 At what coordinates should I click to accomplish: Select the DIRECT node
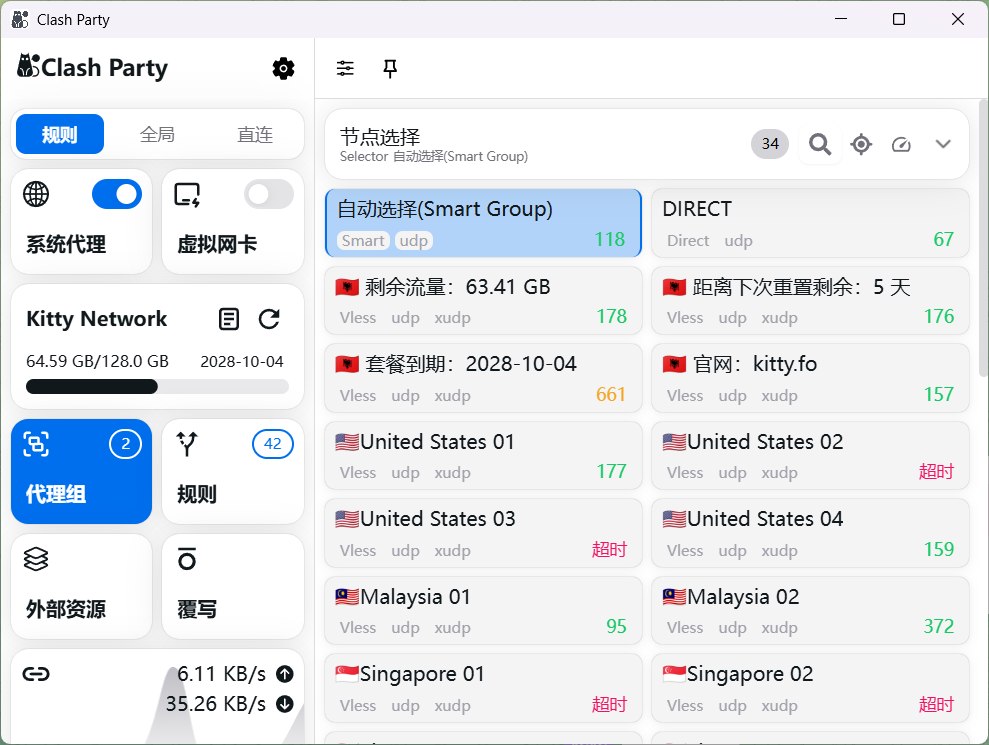810,223
